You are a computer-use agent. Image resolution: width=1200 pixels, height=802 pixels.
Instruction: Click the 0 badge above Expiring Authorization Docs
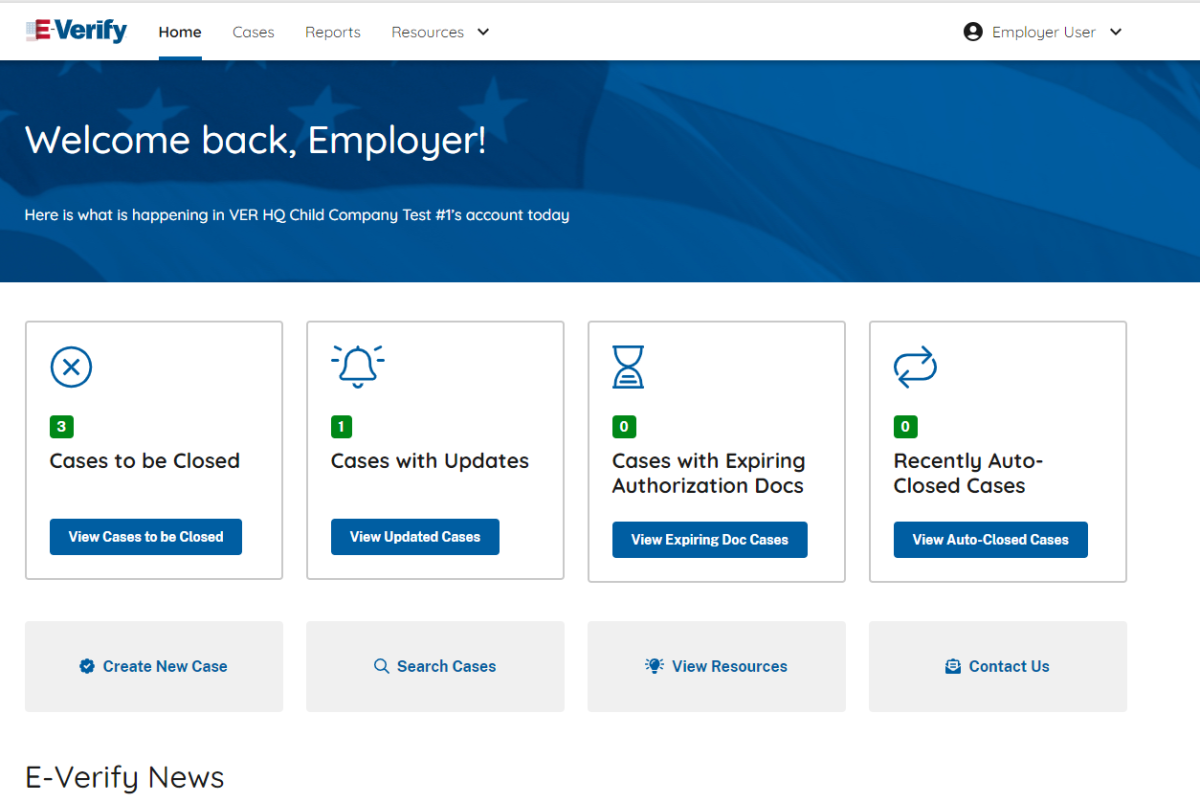coord(624,427)
